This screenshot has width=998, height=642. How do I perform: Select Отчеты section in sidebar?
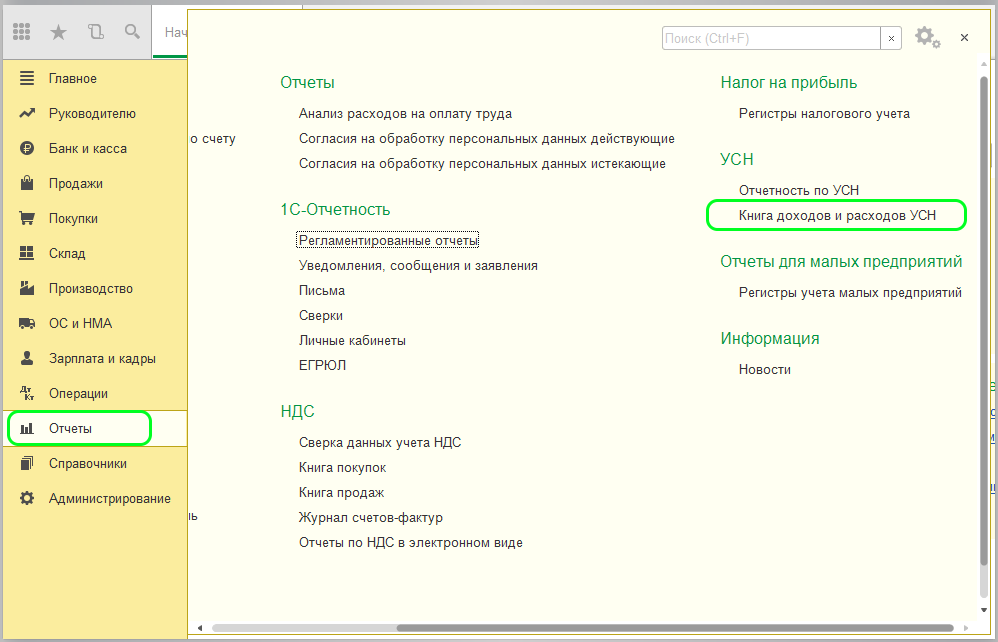tap(70, 429)
